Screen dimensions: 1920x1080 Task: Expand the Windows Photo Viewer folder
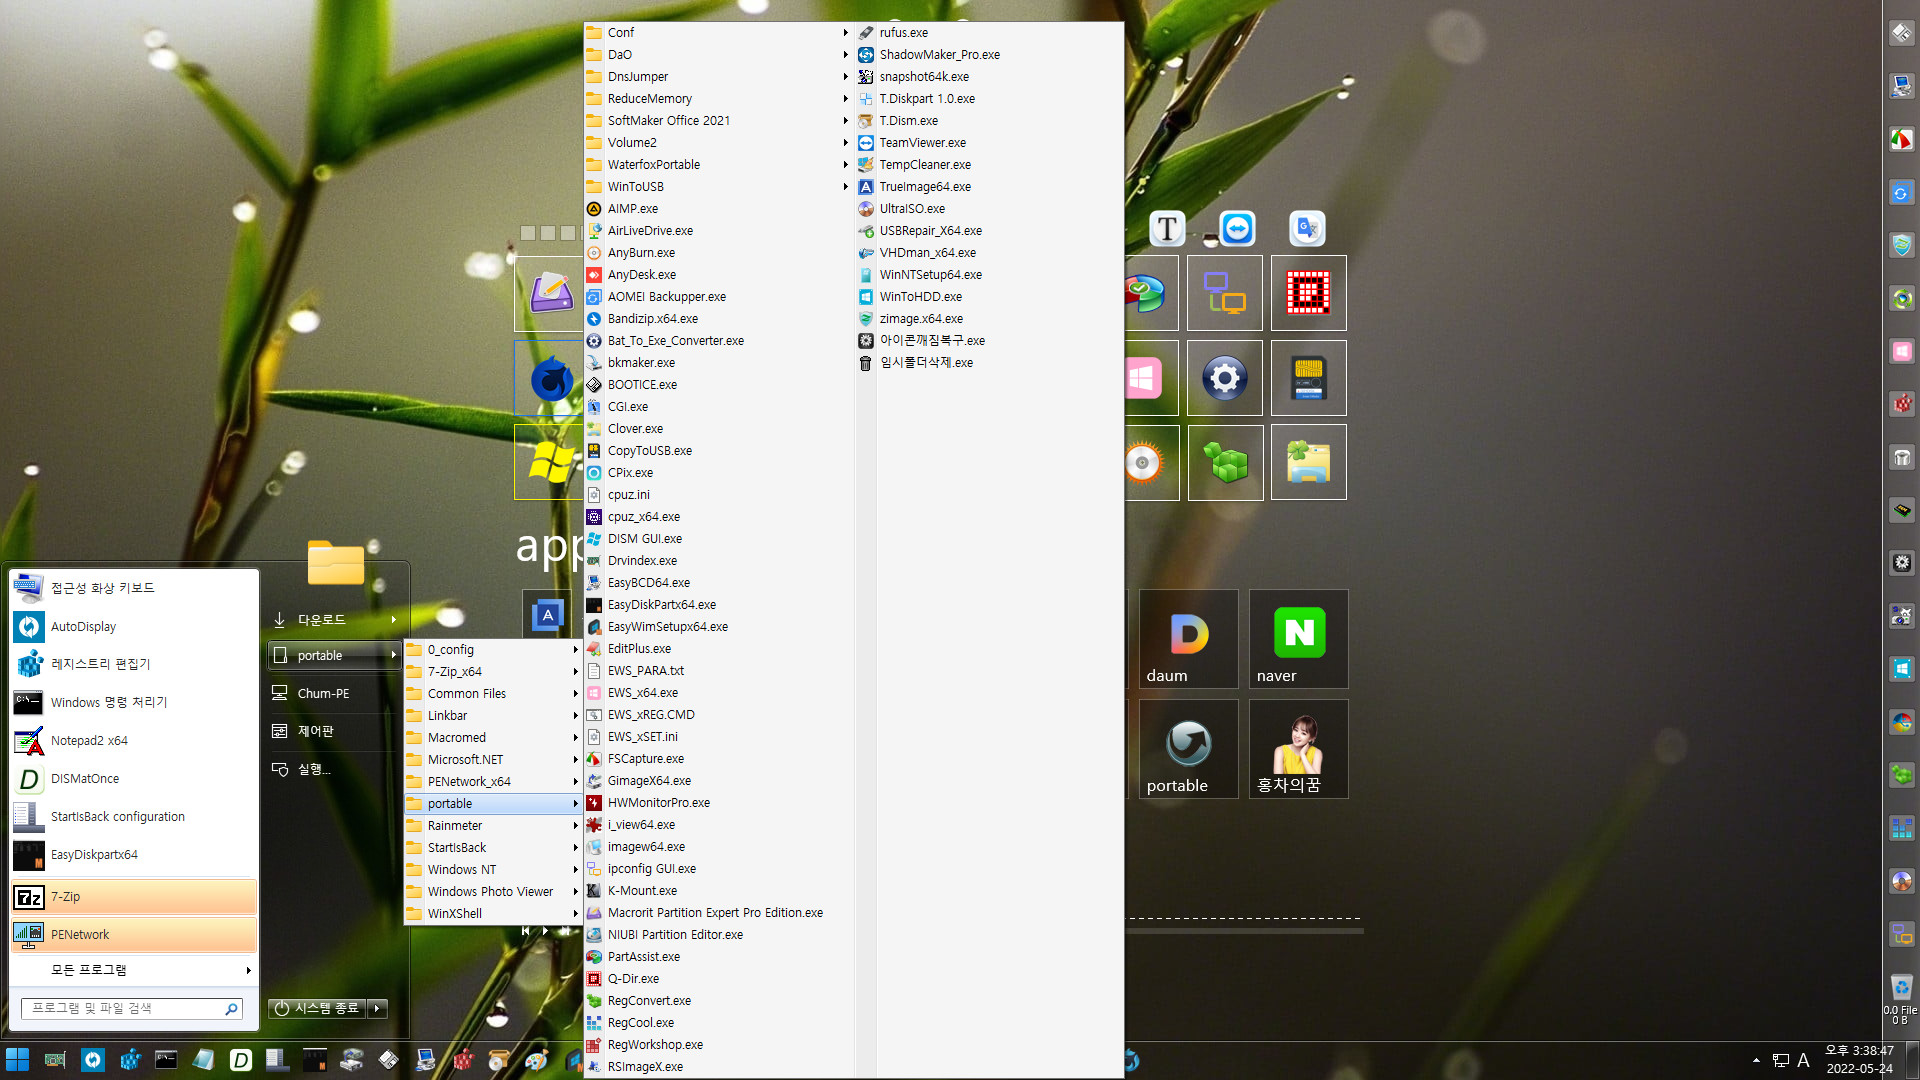pyautogui.click(x=492, y=891)
